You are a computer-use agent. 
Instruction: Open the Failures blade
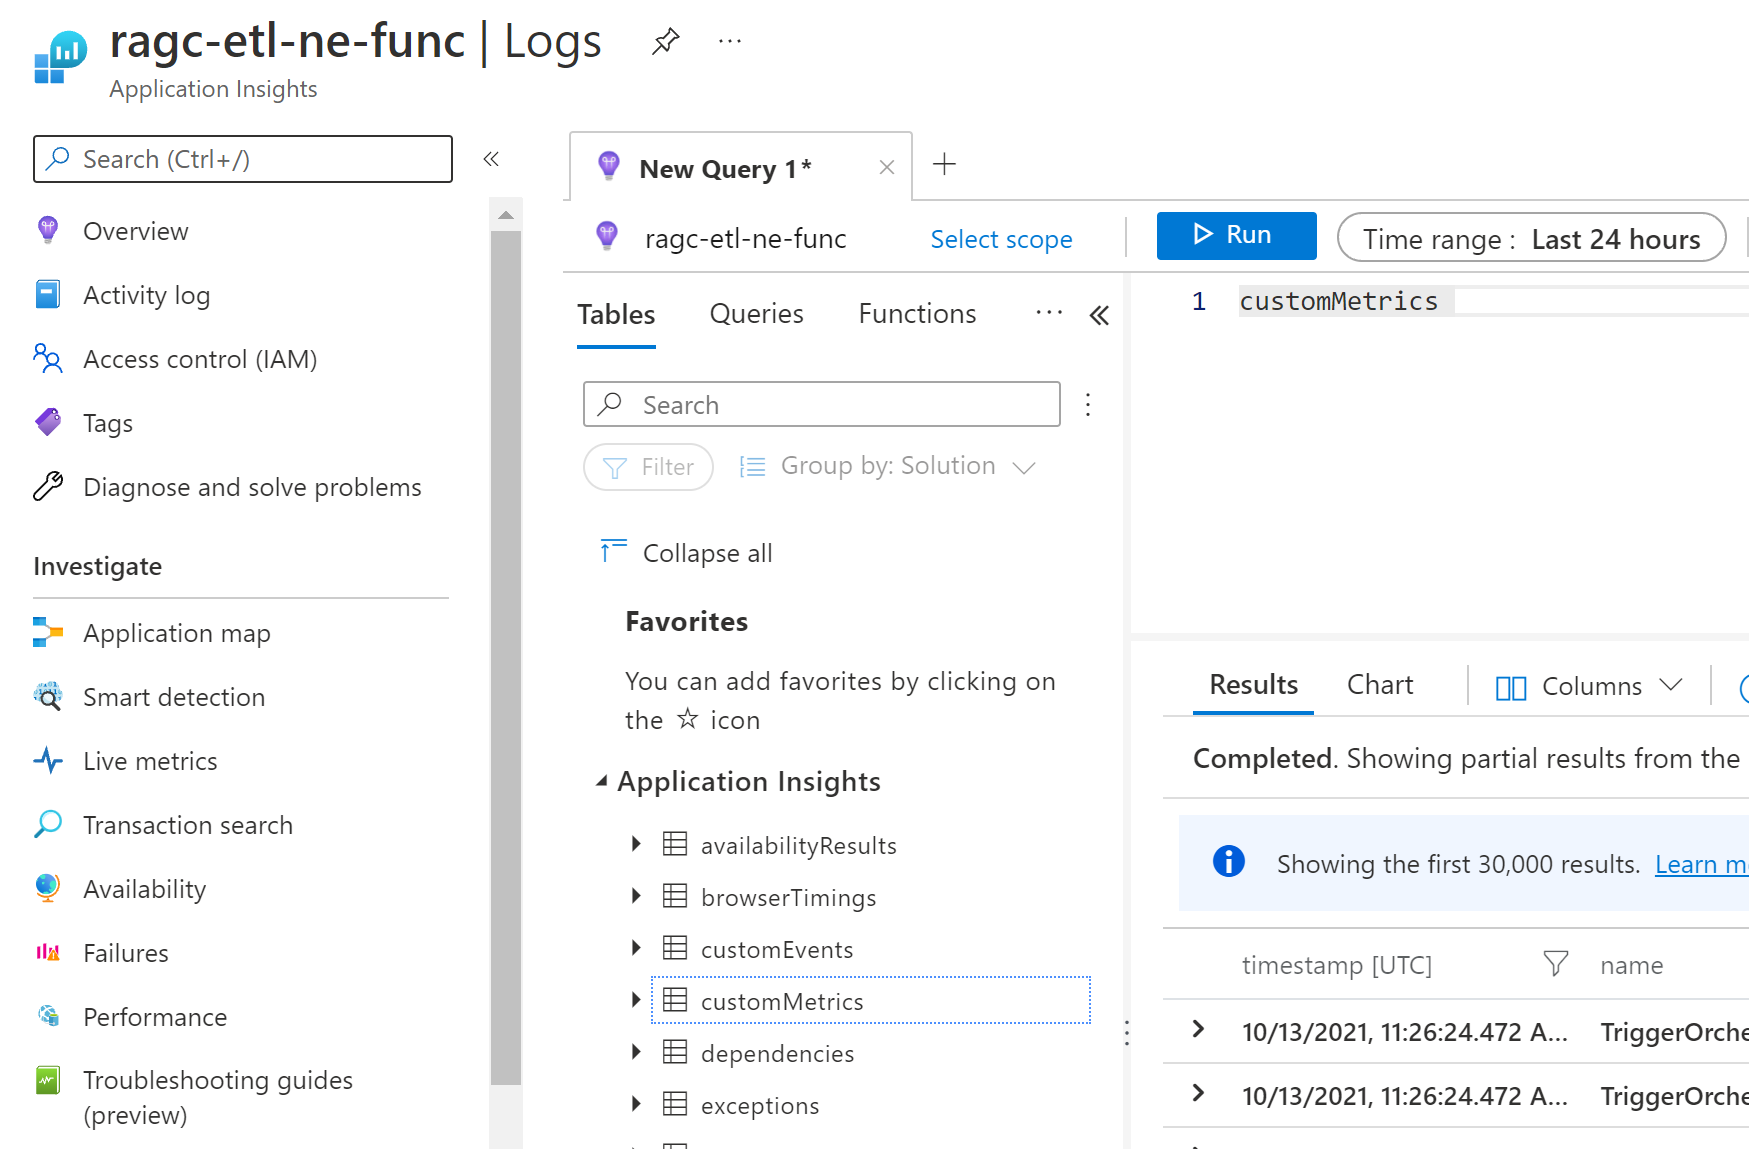126,952
